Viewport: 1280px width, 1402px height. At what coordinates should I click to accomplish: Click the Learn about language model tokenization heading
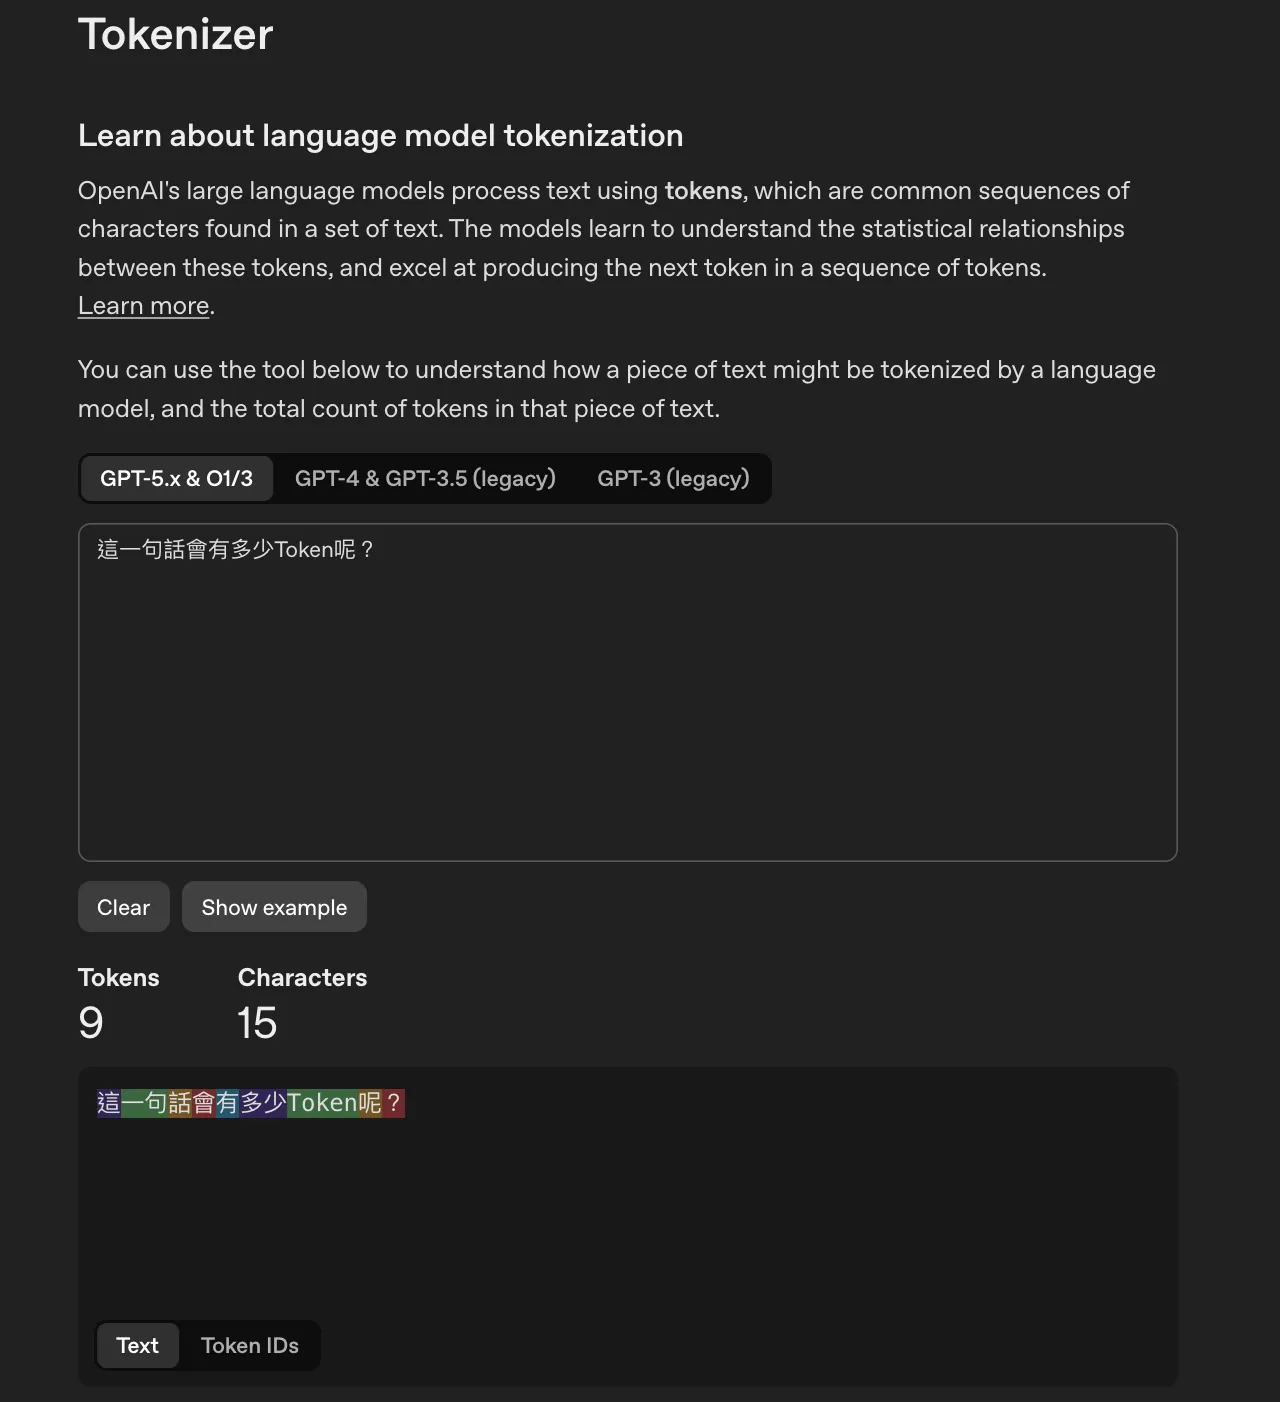point(381,135)
